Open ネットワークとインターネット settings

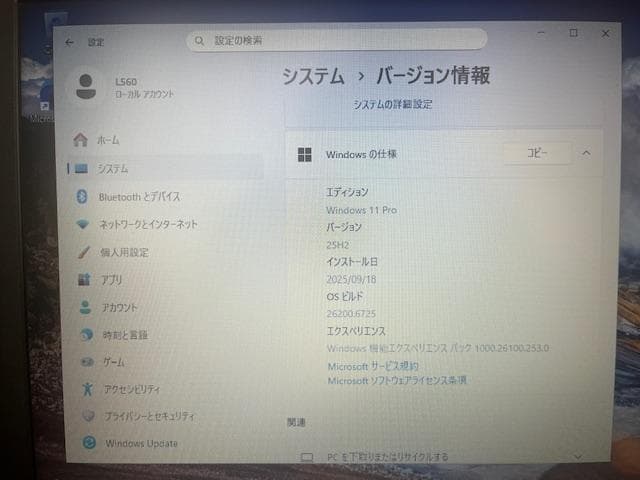tap(149, 224)
